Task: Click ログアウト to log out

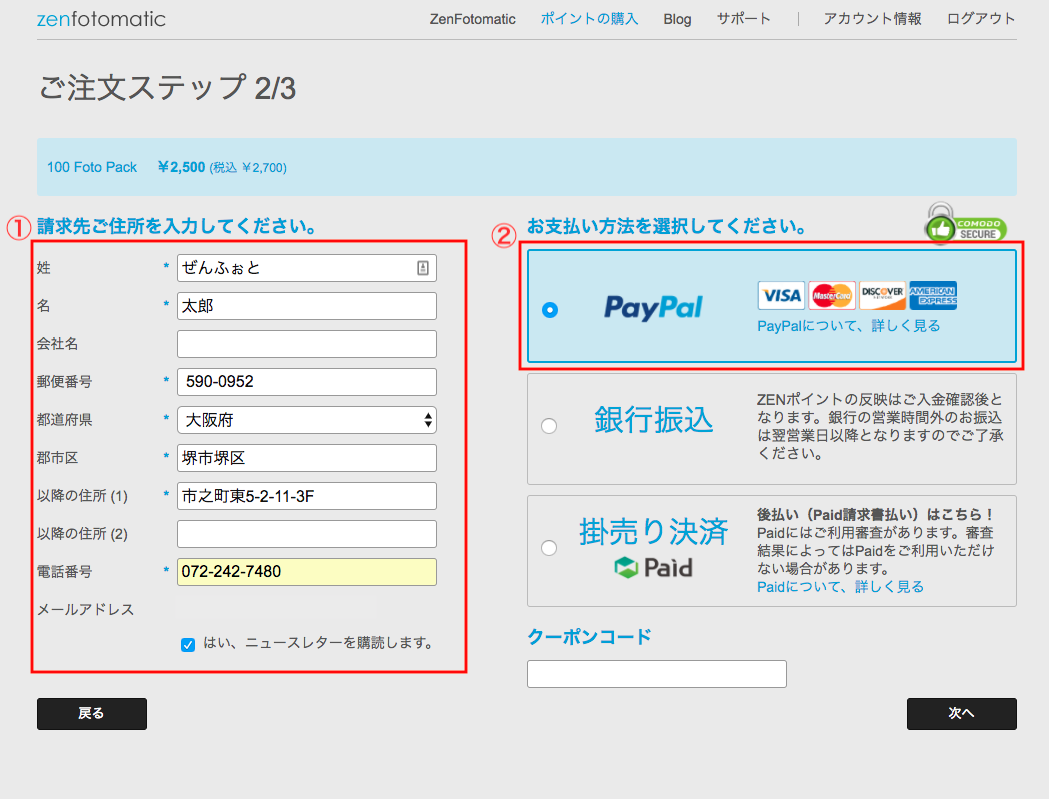Action: point(981,19)
